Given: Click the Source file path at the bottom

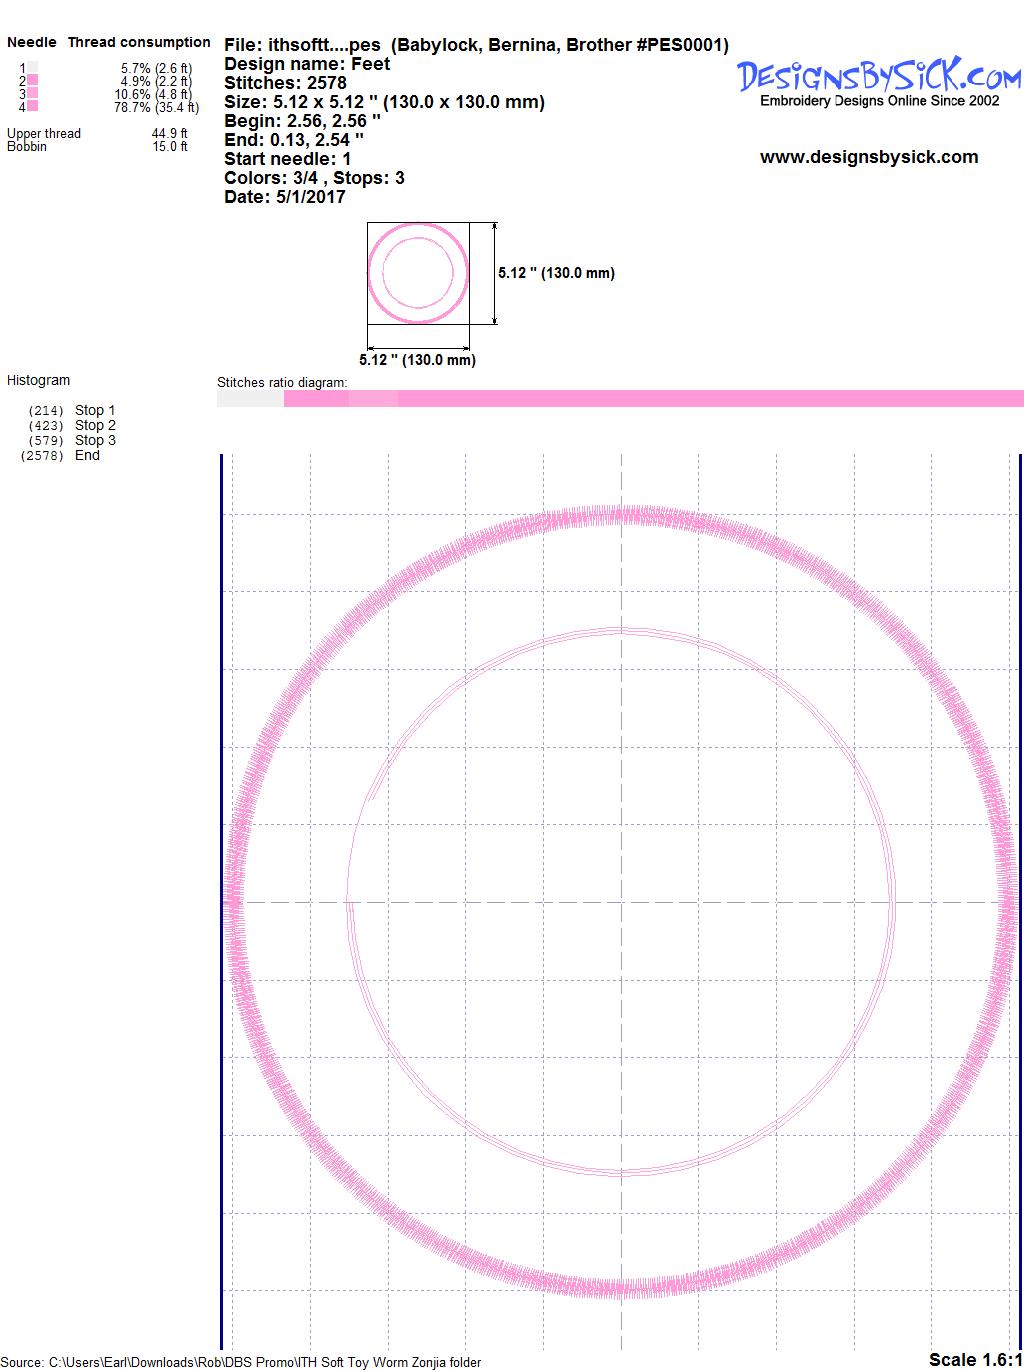Looking at the screenshot, I should 244,1362.
